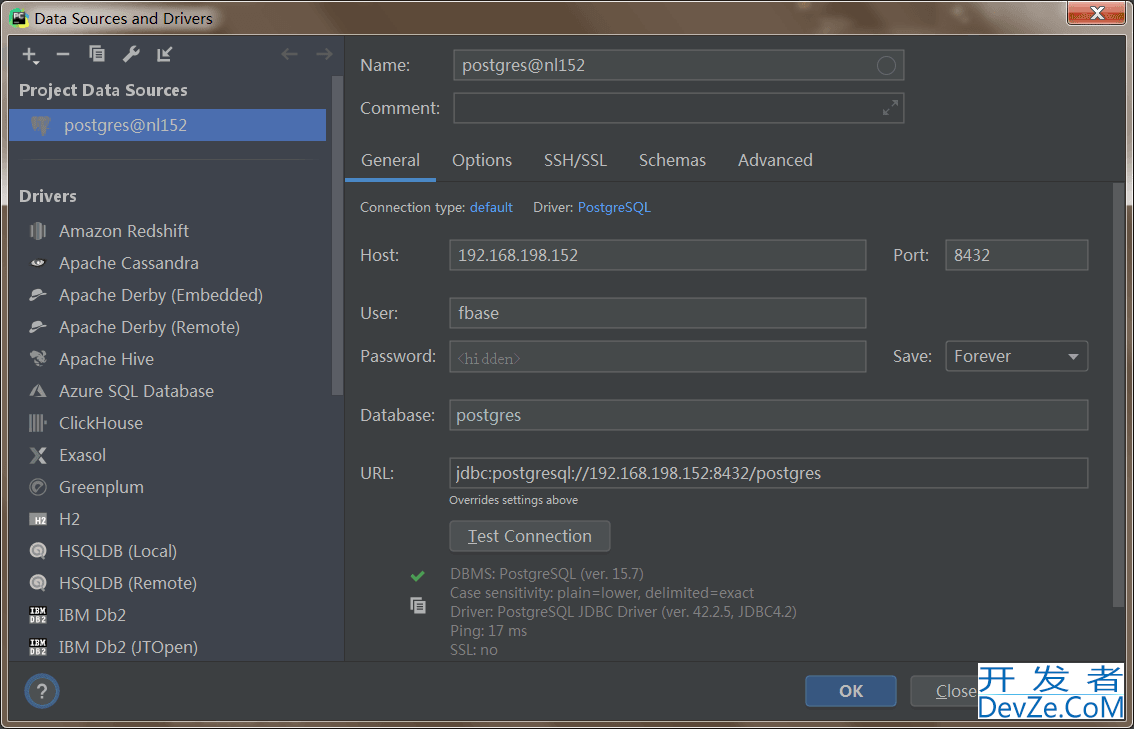Image resolution: width=1134 pixels, height=729 pixels.
Task: Click the HSQLDB (Local) icon
Action: pos(38,551)
